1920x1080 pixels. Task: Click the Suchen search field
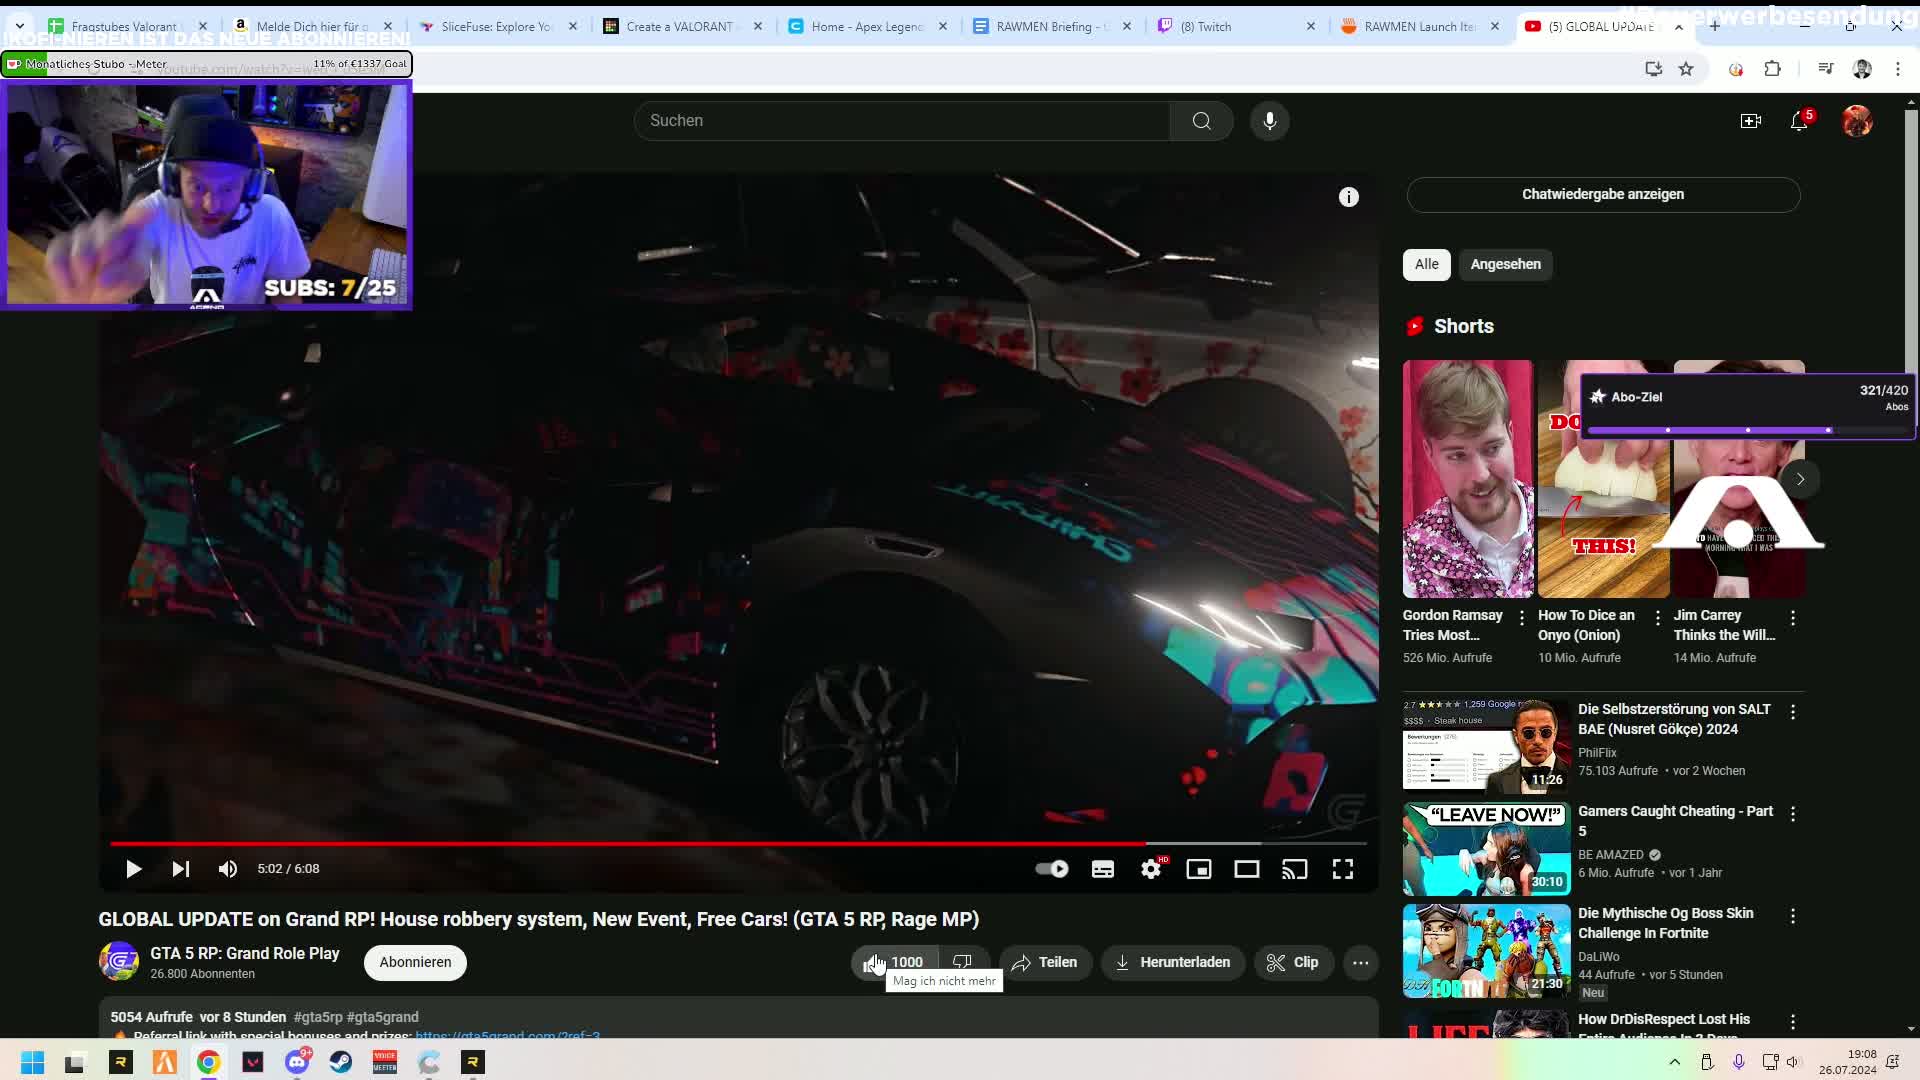[x=902, y=121]
